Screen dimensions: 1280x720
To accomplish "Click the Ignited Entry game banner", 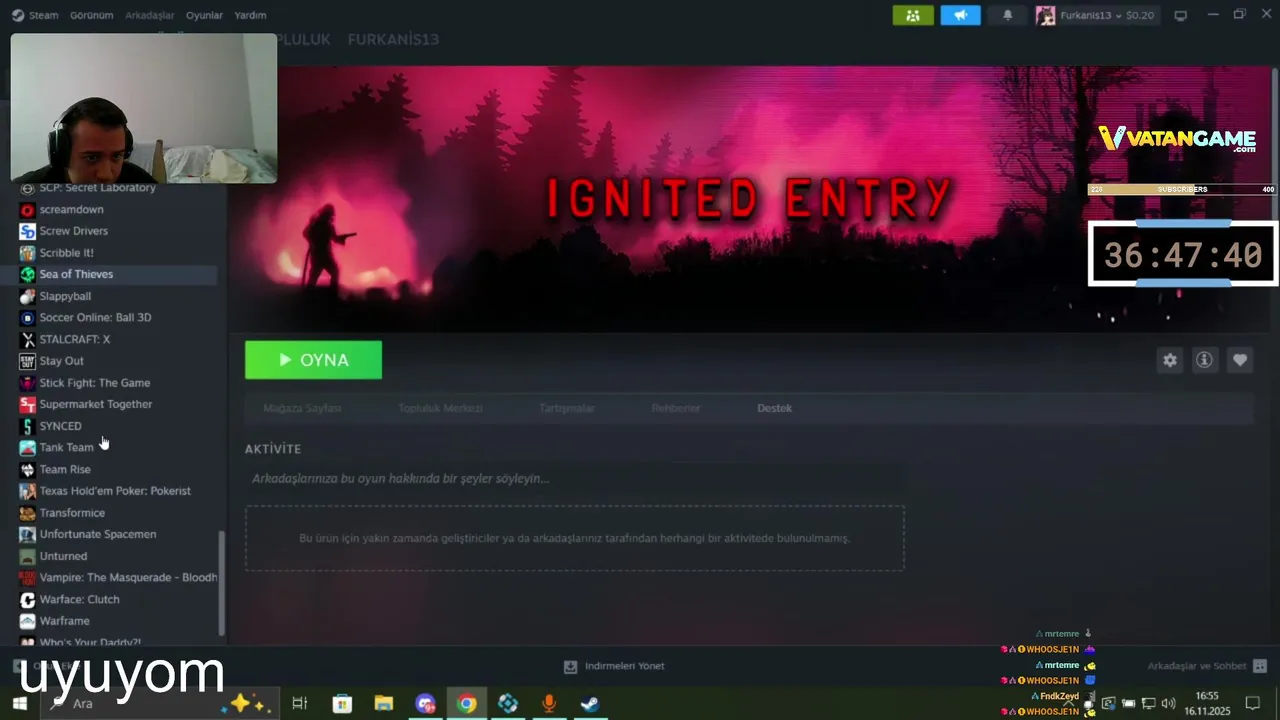I will (x=750, y=198).
